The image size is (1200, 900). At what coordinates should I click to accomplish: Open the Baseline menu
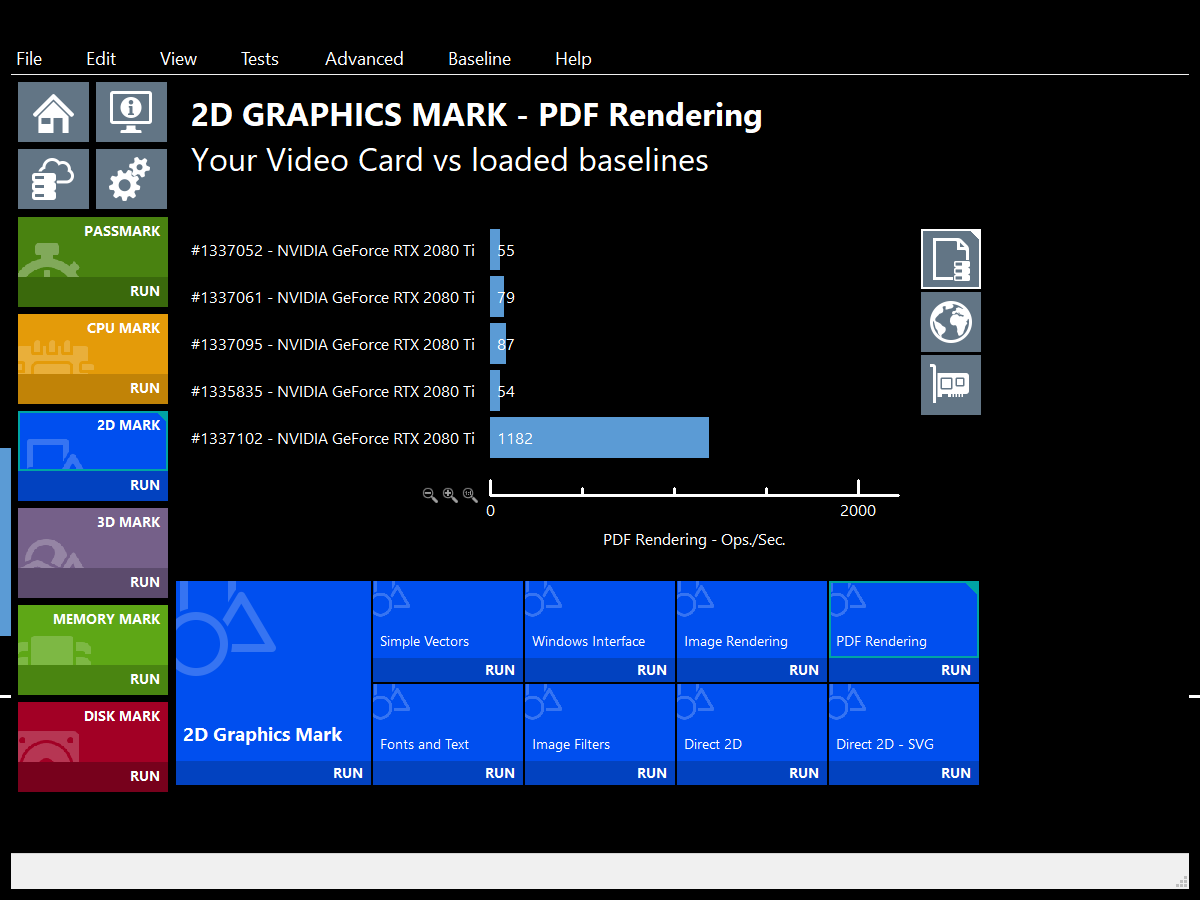[479, 59]
